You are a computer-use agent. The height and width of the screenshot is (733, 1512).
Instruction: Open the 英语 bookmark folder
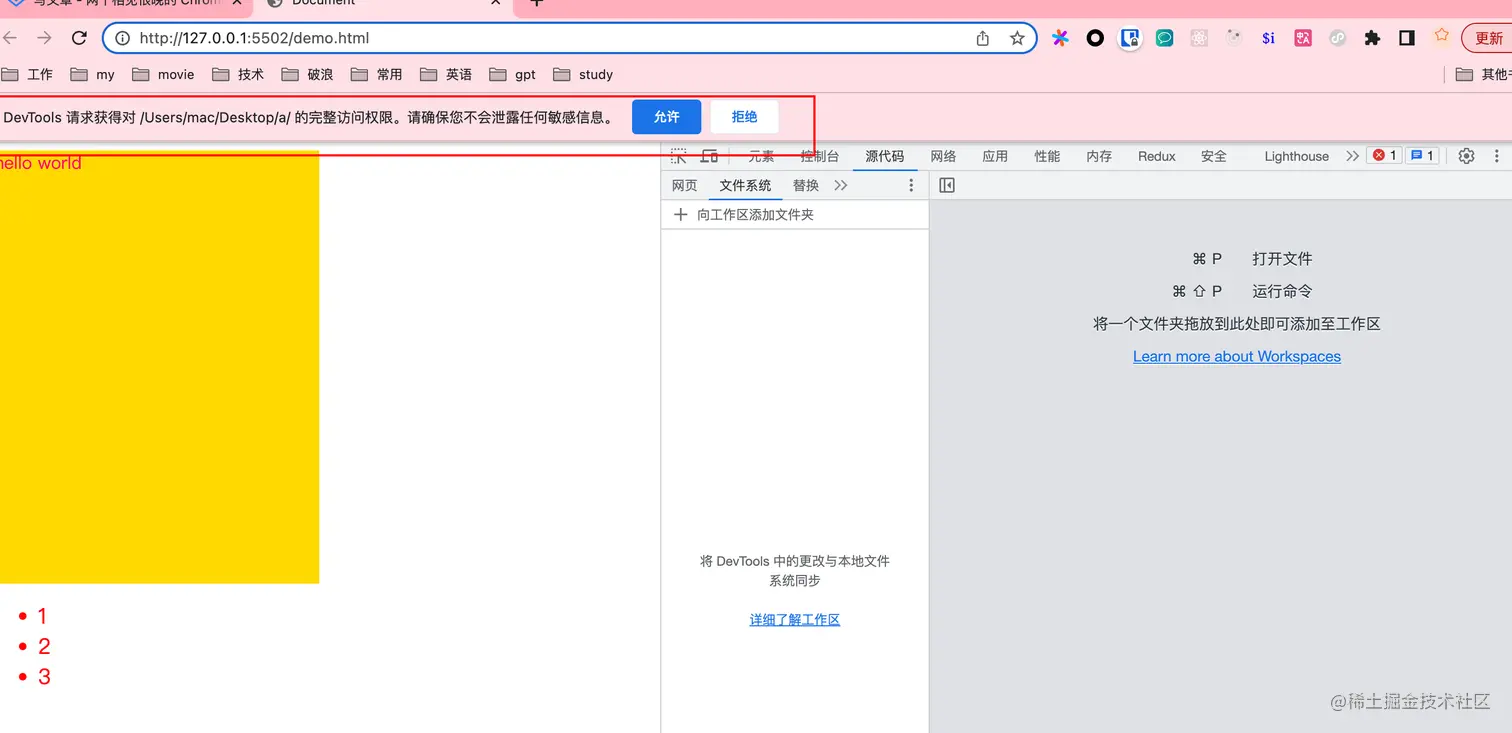click(446, 74)
